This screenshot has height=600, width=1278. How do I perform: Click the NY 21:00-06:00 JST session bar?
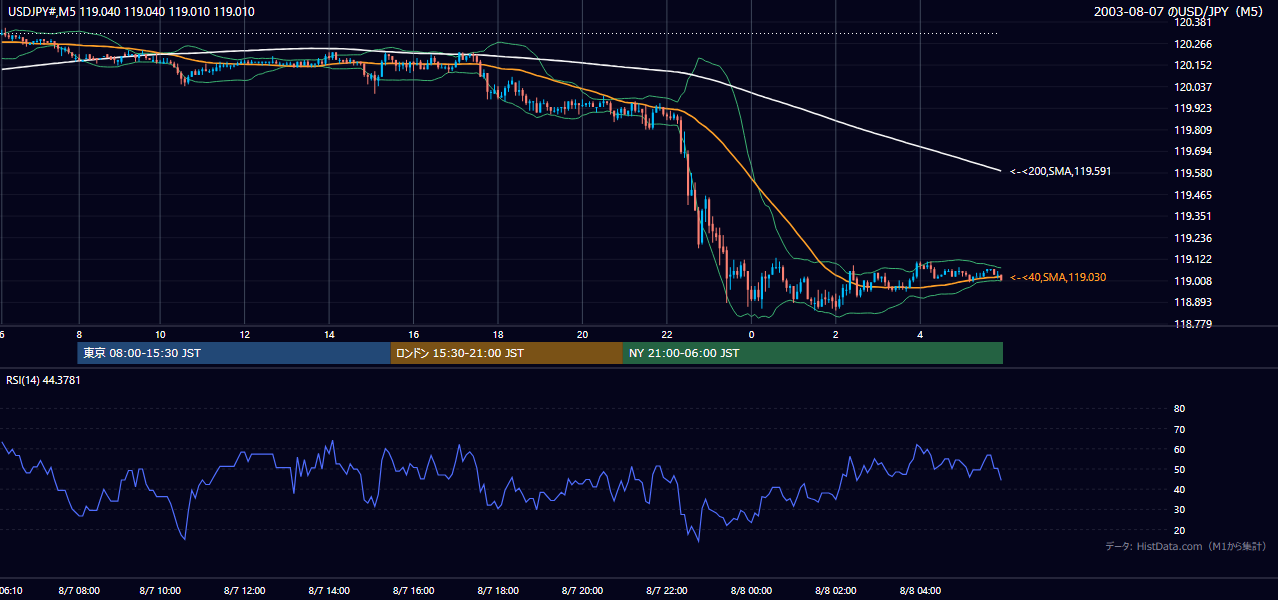813,353
